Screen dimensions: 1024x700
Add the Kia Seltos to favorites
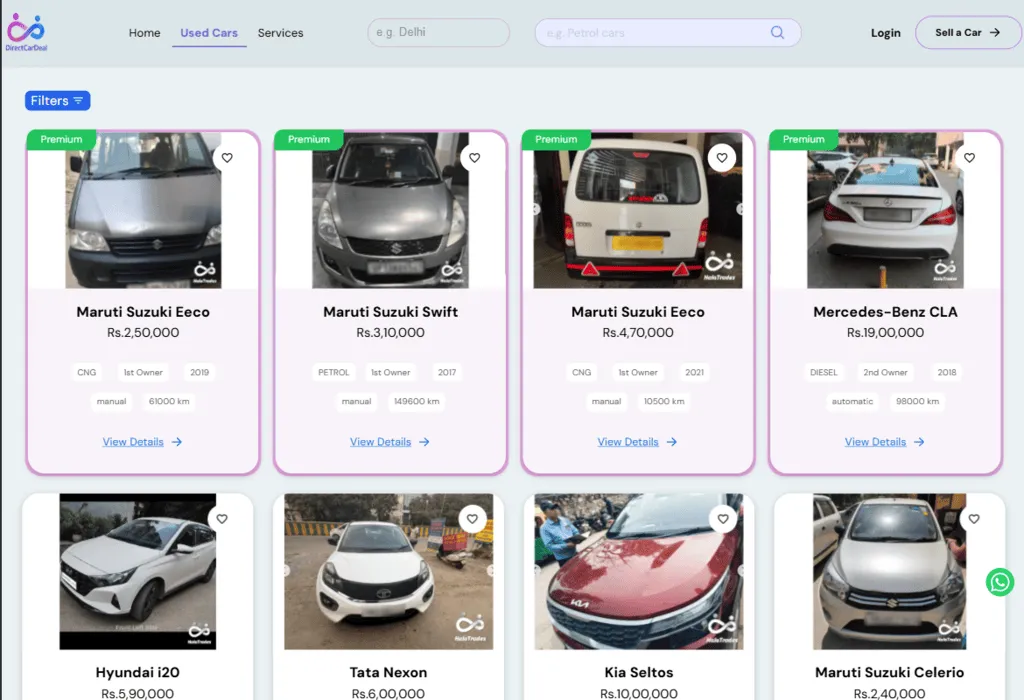[723, 519]
